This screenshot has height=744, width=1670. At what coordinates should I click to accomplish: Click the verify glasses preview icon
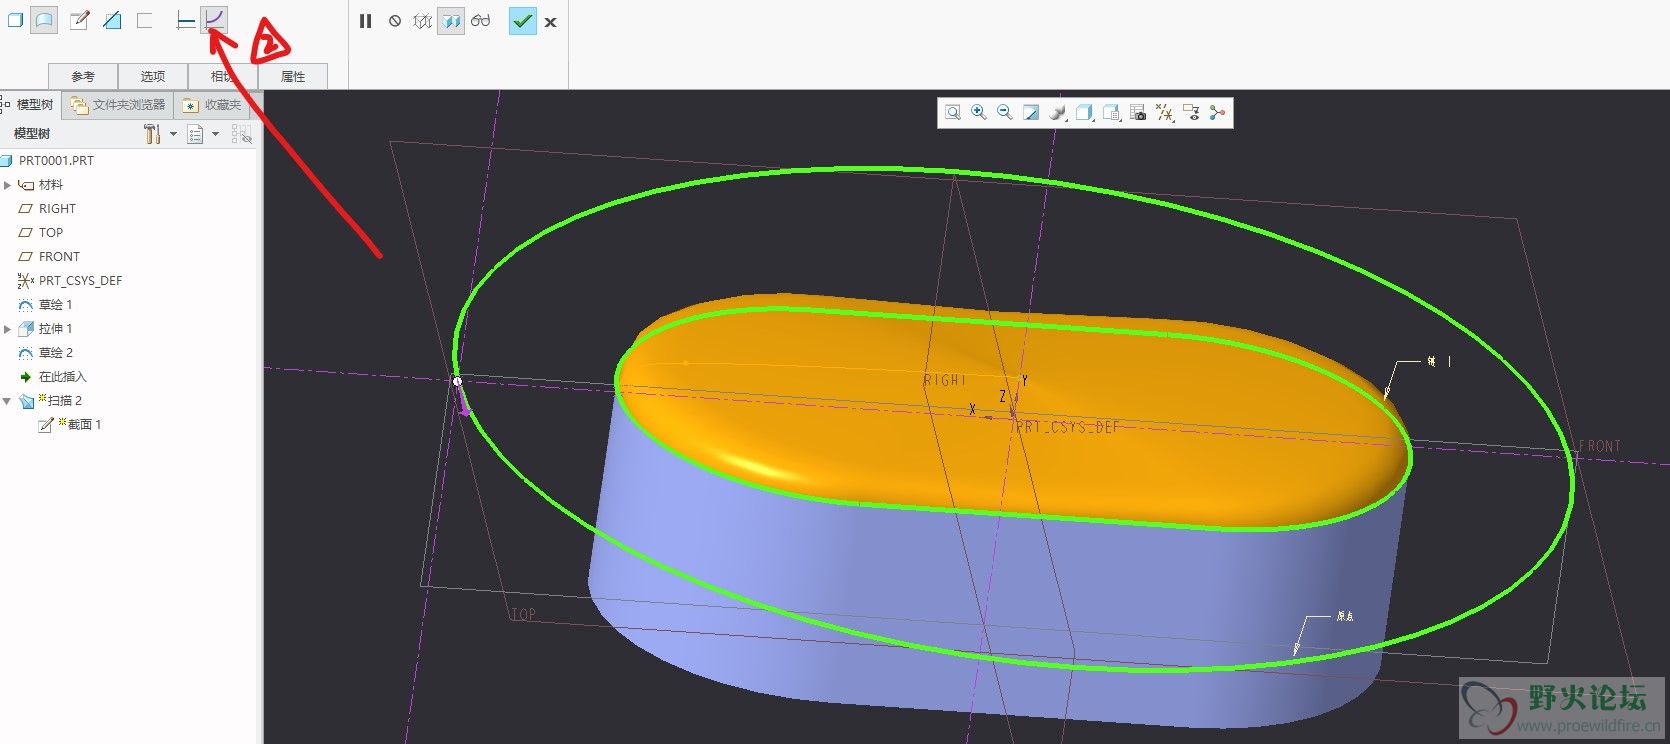(x=481, y=21)
